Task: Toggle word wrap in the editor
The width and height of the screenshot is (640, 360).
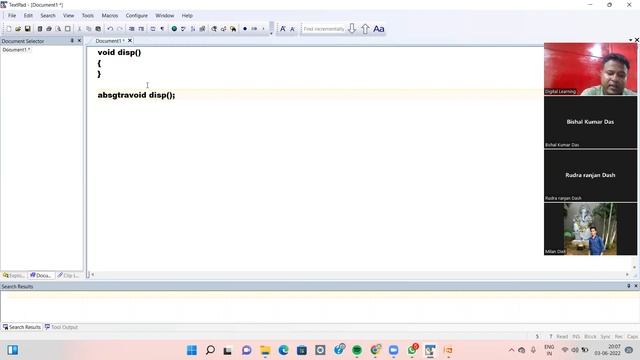Action: [x=153, y=29]
